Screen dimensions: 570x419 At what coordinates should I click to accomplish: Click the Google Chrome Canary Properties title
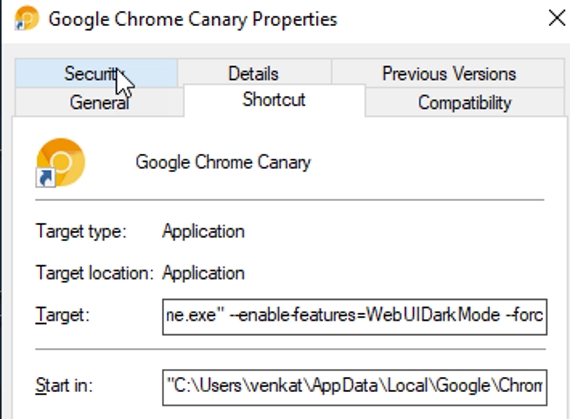pyautogui.click(x=193, y=20)
